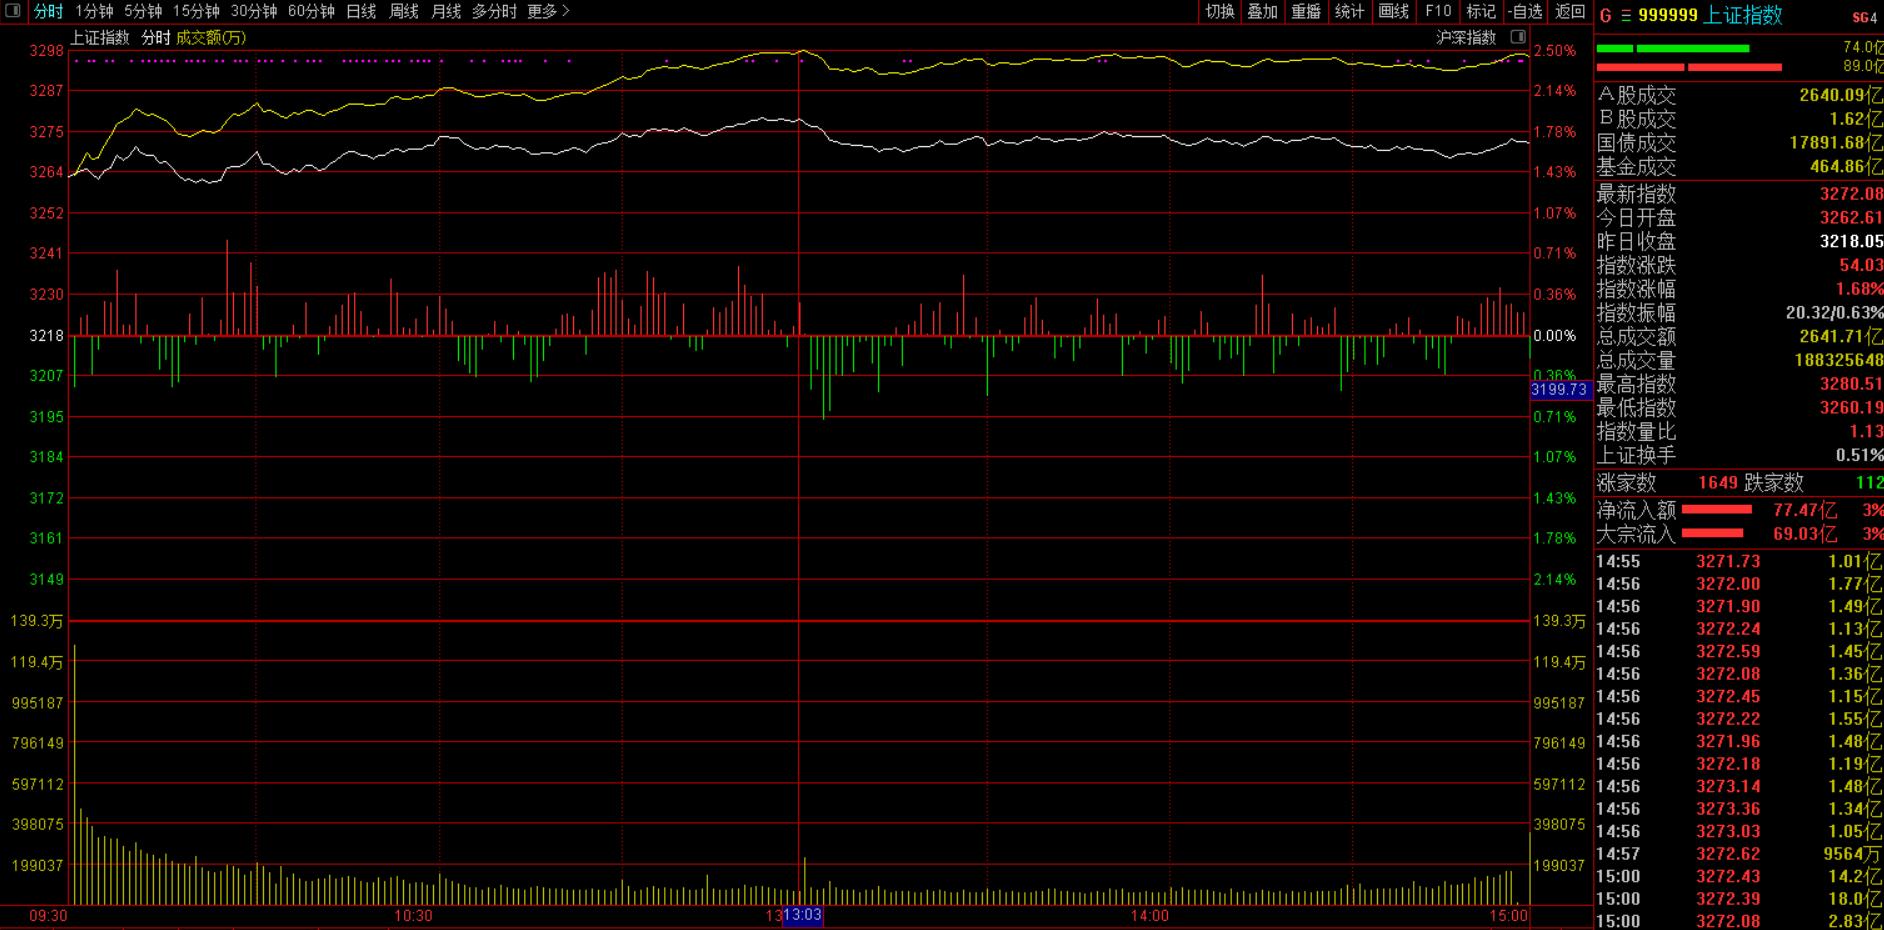This screenshot has width=1884, height=930.
Task: Click the 总成交量 row
Action: [1739, 361]
